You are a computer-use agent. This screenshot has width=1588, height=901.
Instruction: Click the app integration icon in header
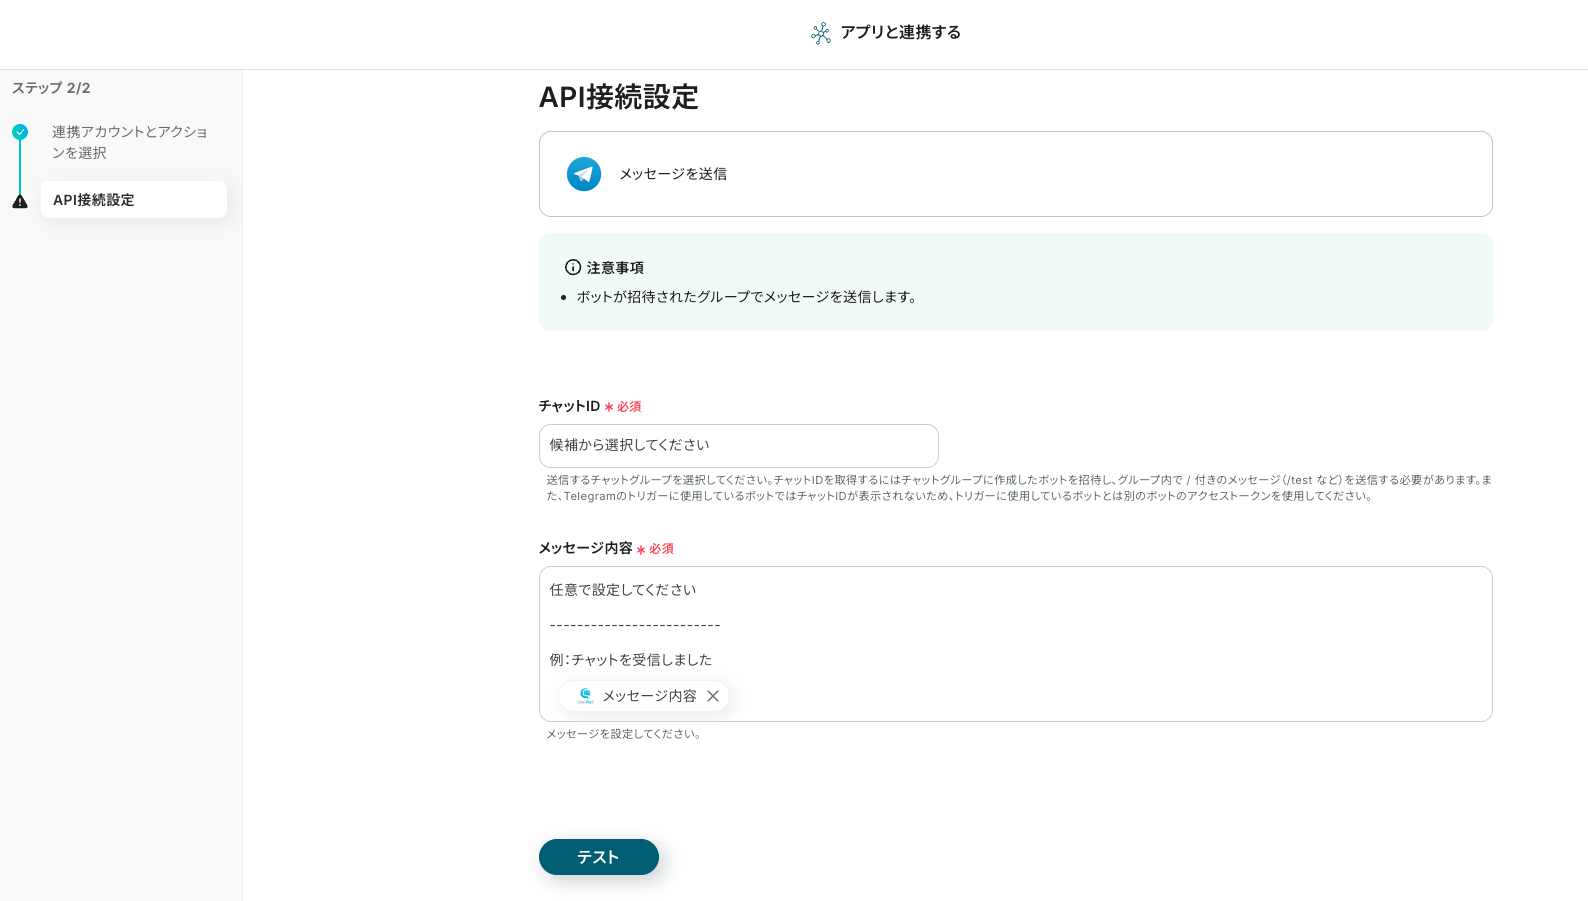point(820,33)
